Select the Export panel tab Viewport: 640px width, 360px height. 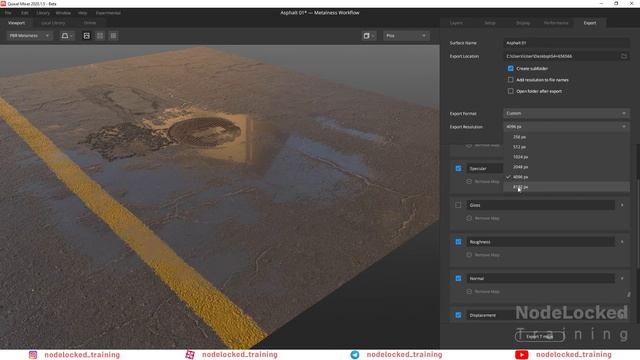(x=590, y=23)
